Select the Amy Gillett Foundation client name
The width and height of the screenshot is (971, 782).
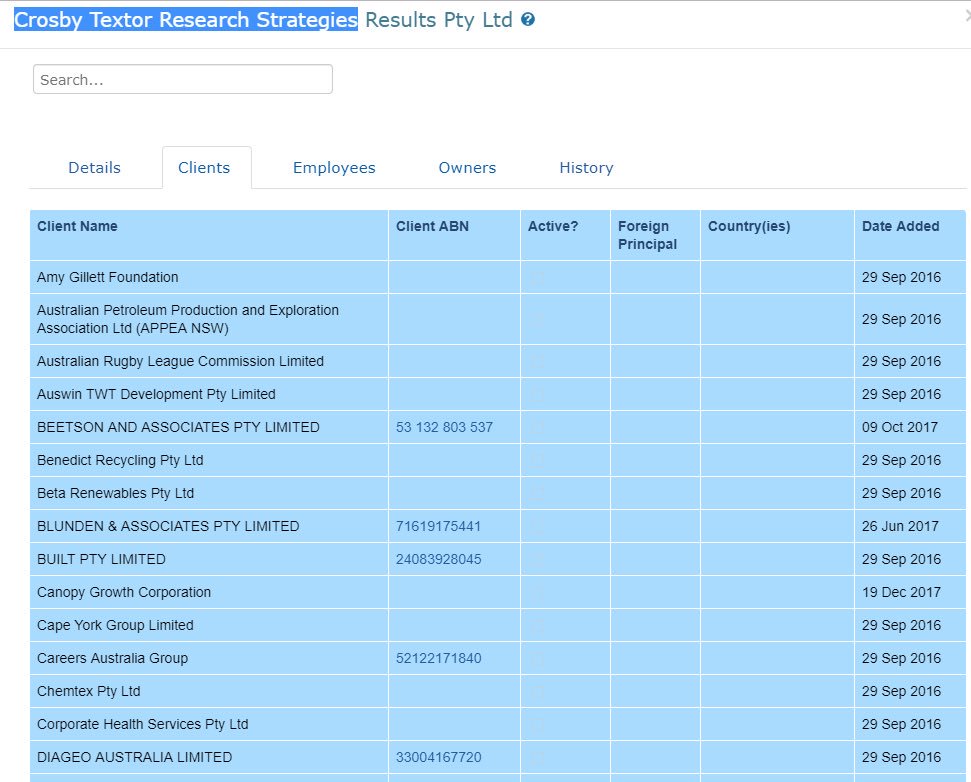coord(107,277)
